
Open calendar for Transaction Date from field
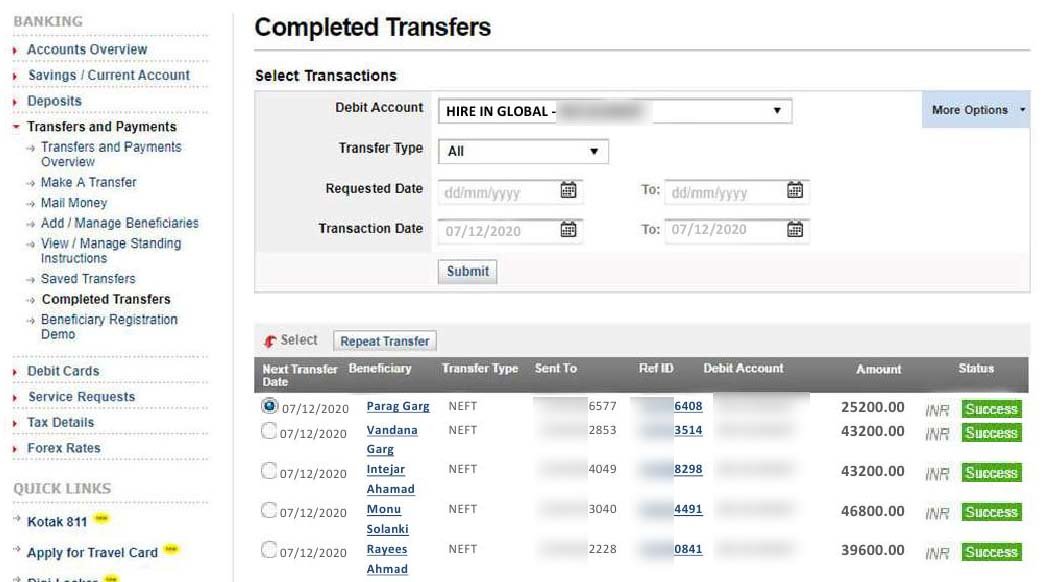click(568, 229)
